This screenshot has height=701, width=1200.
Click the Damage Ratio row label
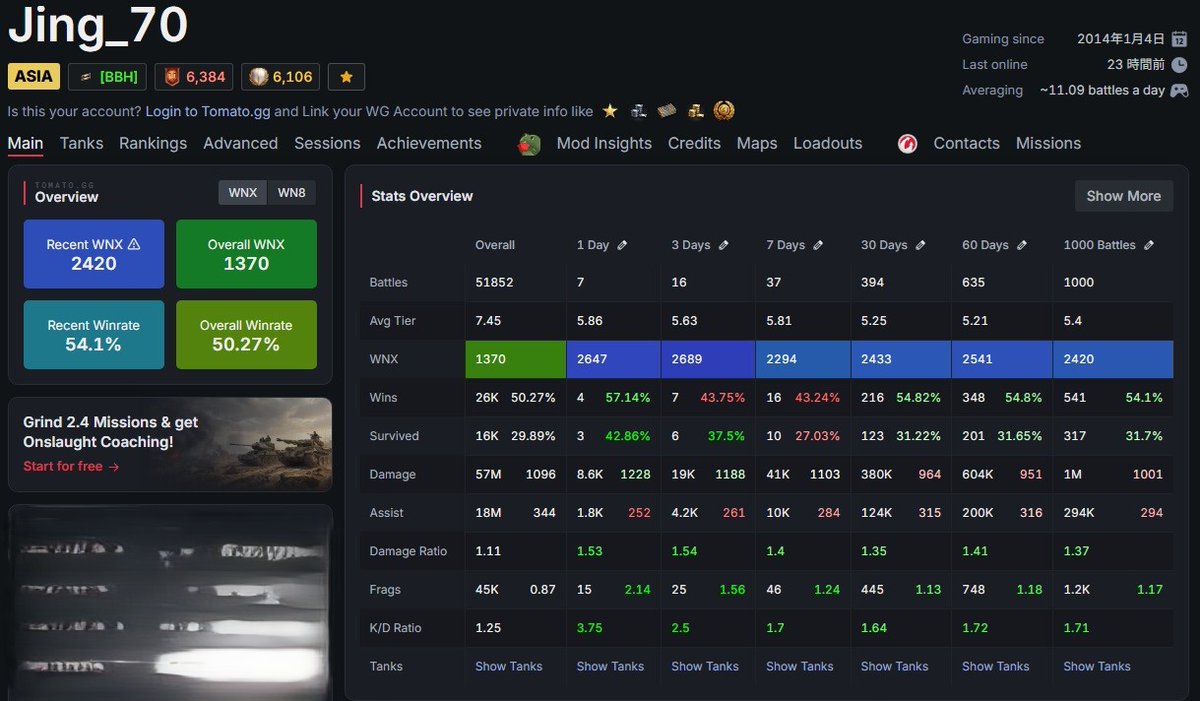point(408,551)
